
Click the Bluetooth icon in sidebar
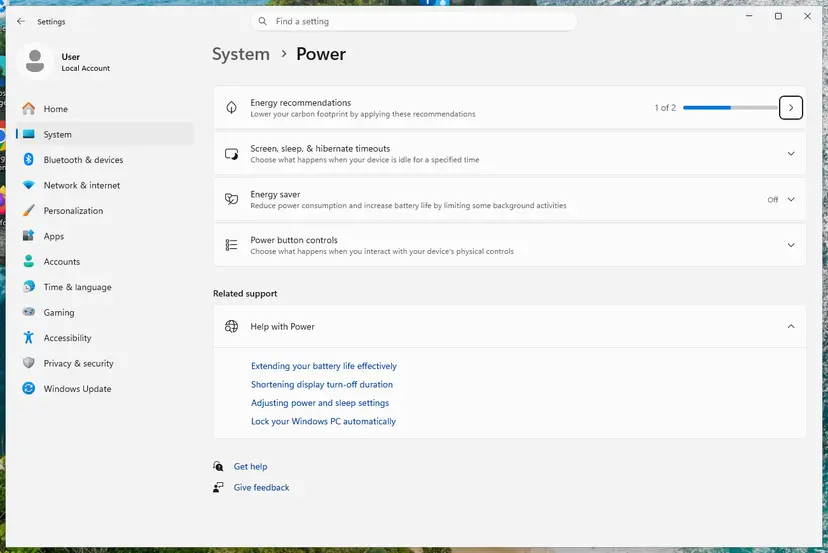point(29,160)
